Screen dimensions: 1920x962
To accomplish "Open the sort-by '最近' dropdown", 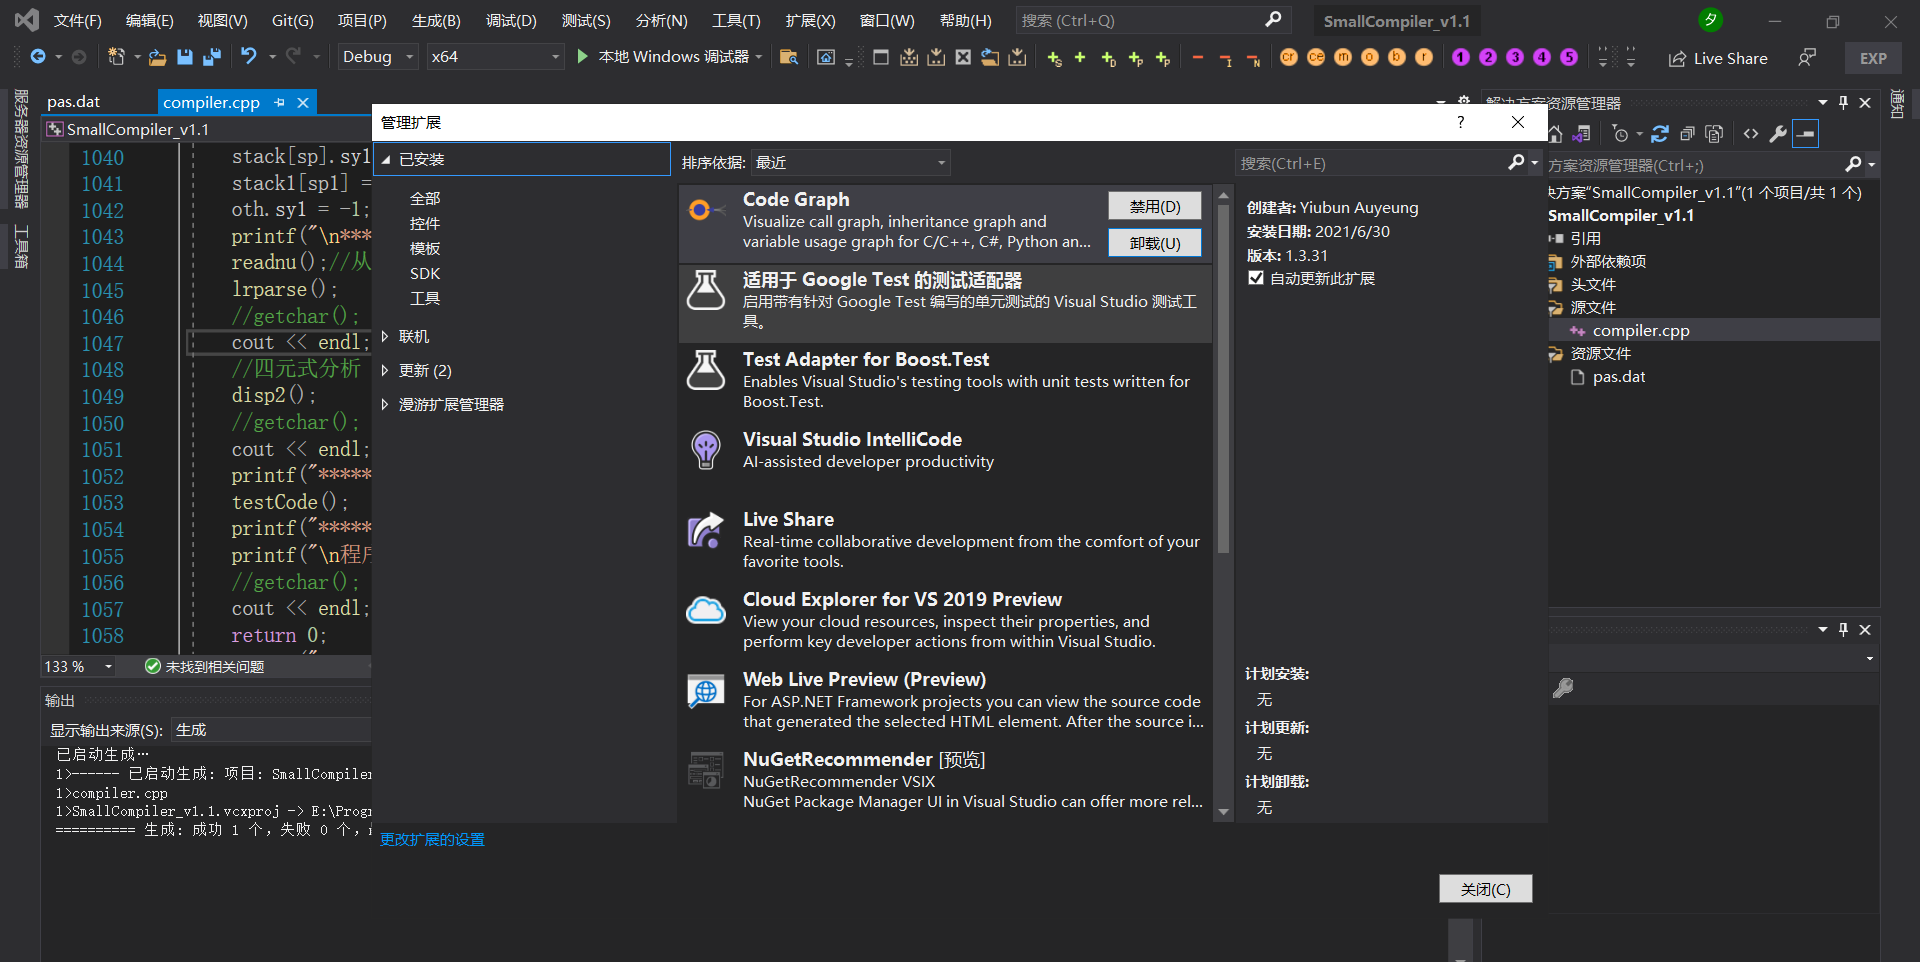I will pyautogui.click(x=850, y=162).
